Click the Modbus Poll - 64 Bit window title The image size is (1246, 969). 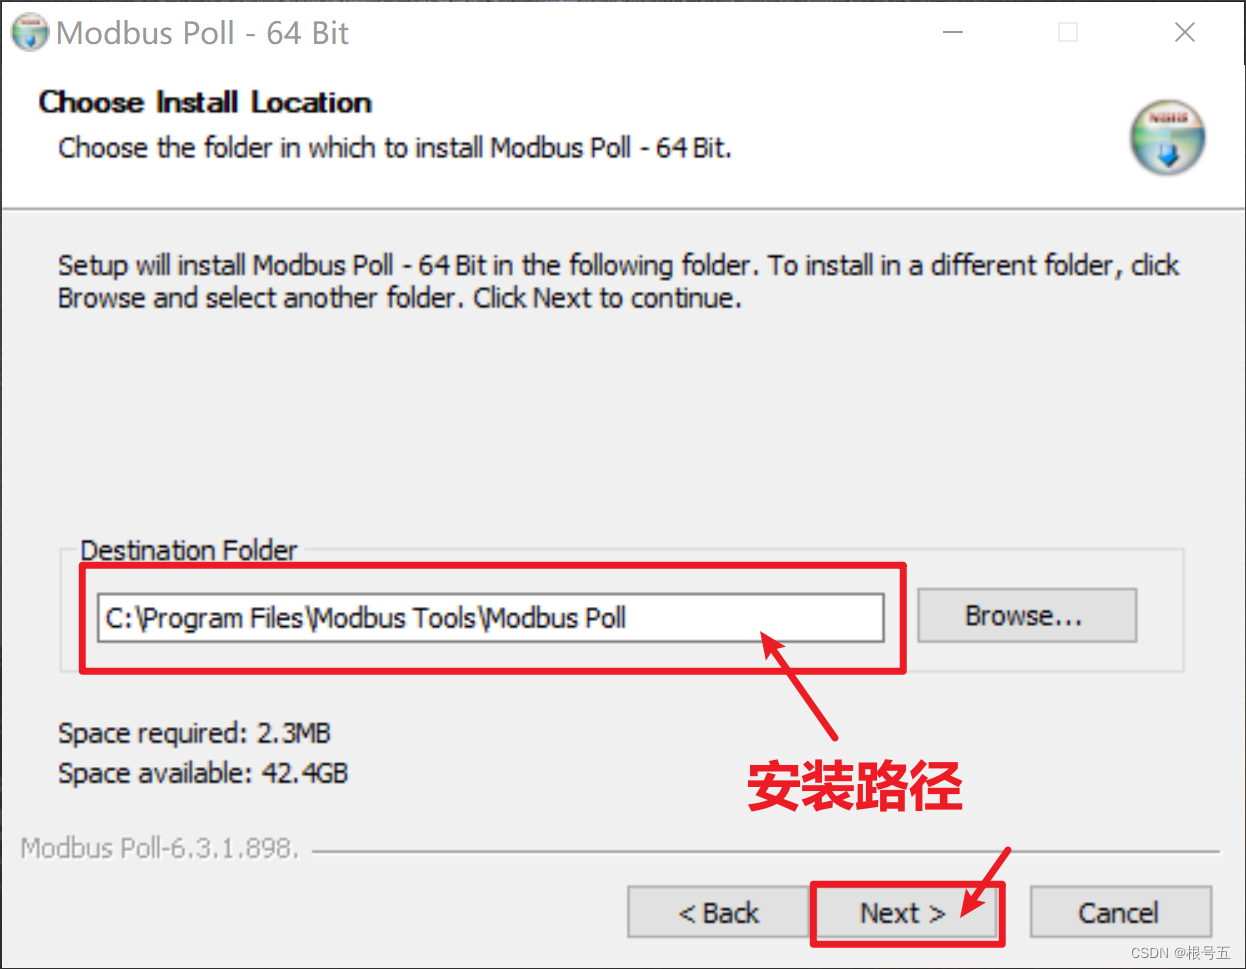(203, 33)
